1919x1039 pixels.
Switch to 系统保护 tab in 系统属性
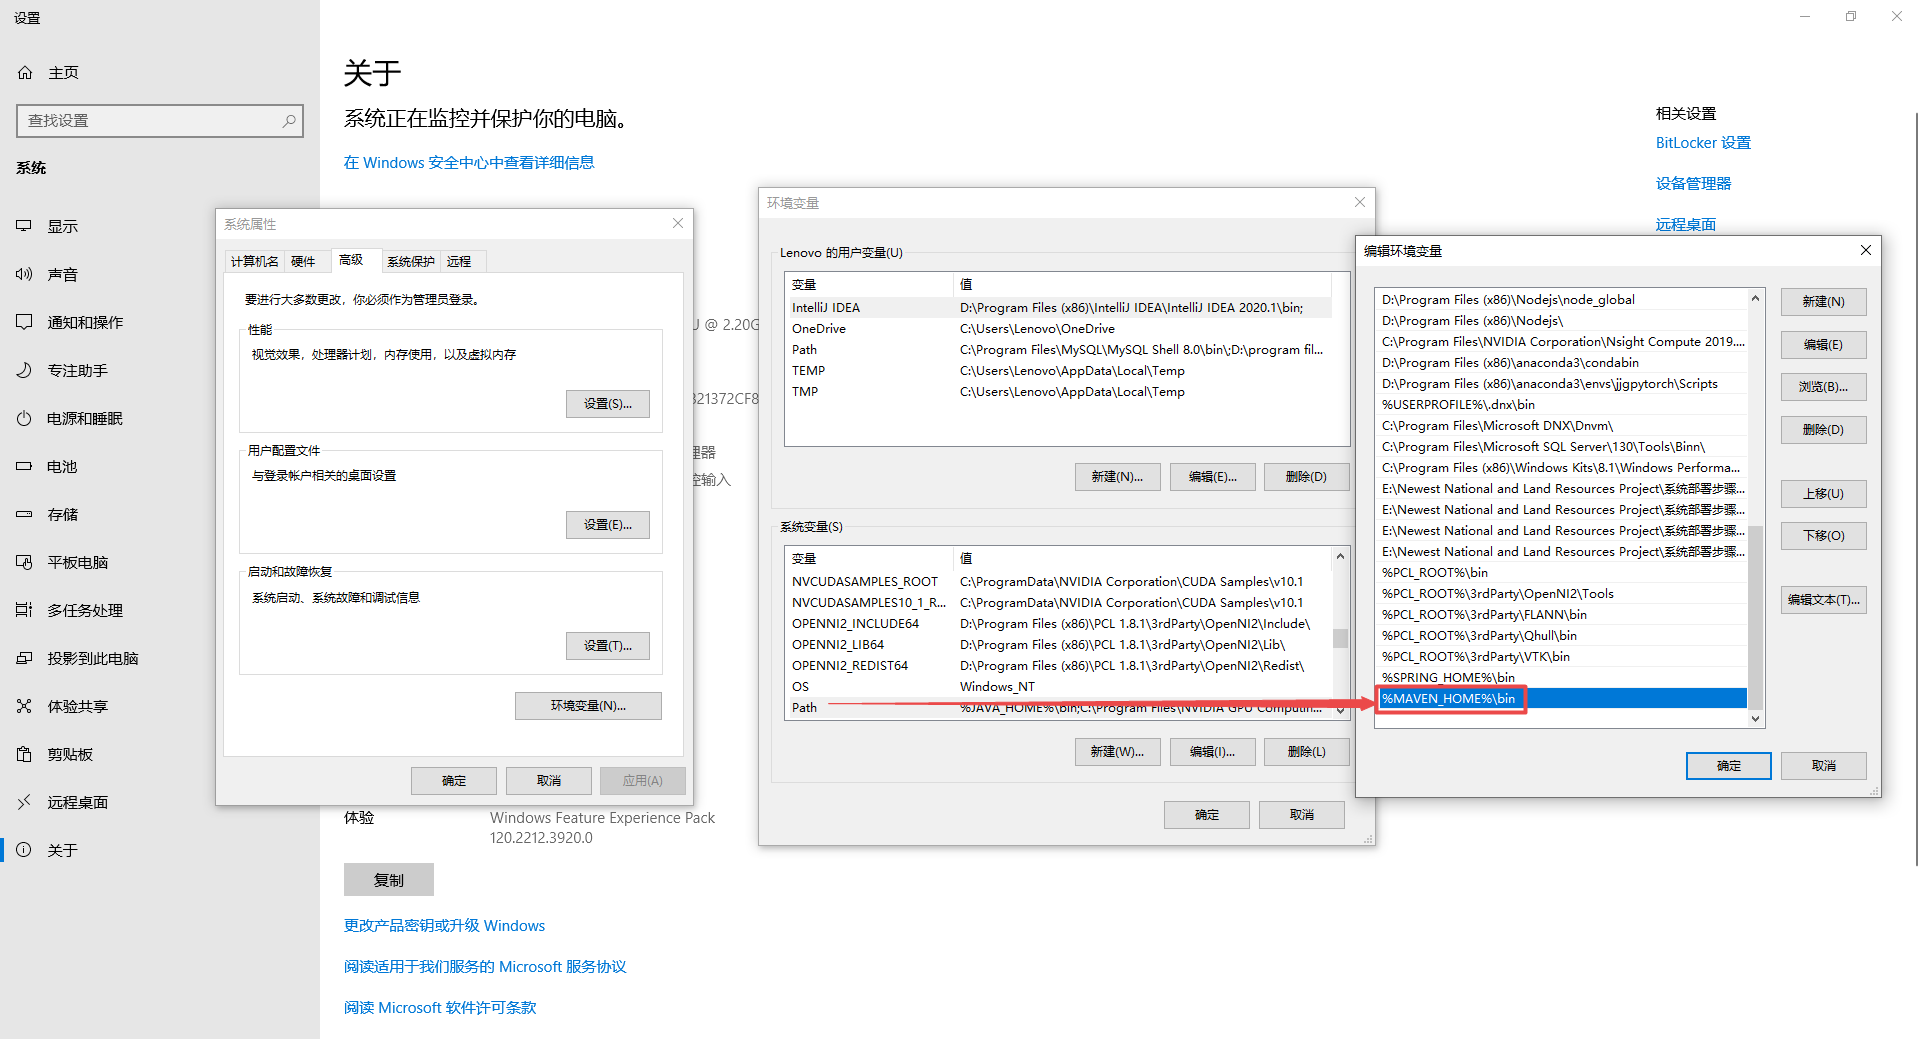pos(409,261)
